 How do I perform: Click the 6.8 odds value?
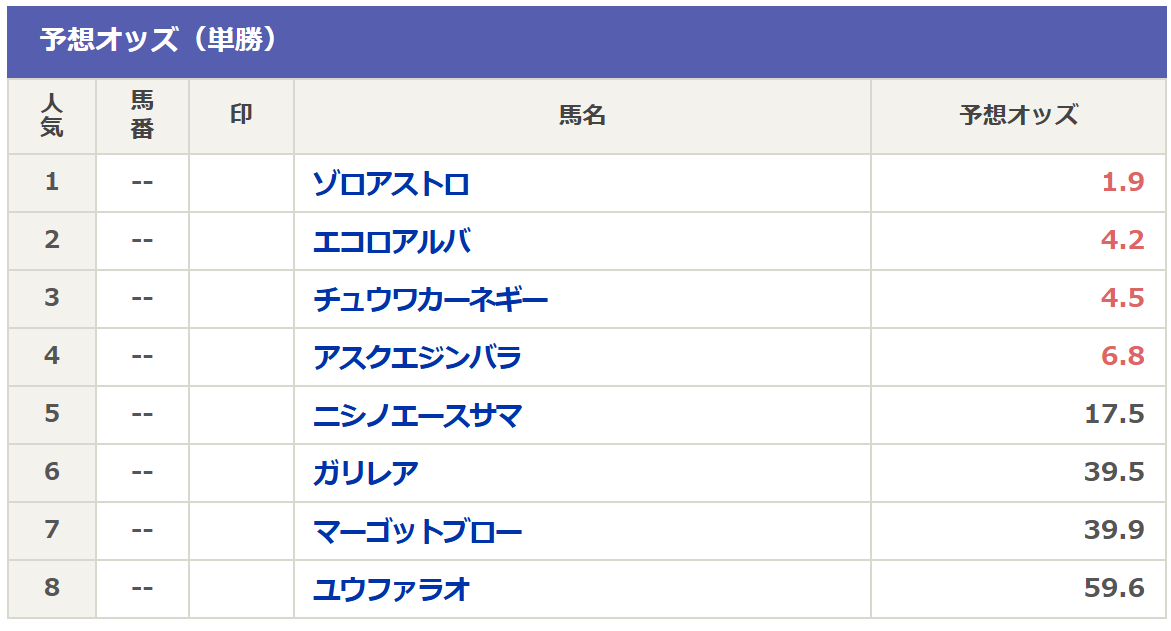coord(1122,358)
